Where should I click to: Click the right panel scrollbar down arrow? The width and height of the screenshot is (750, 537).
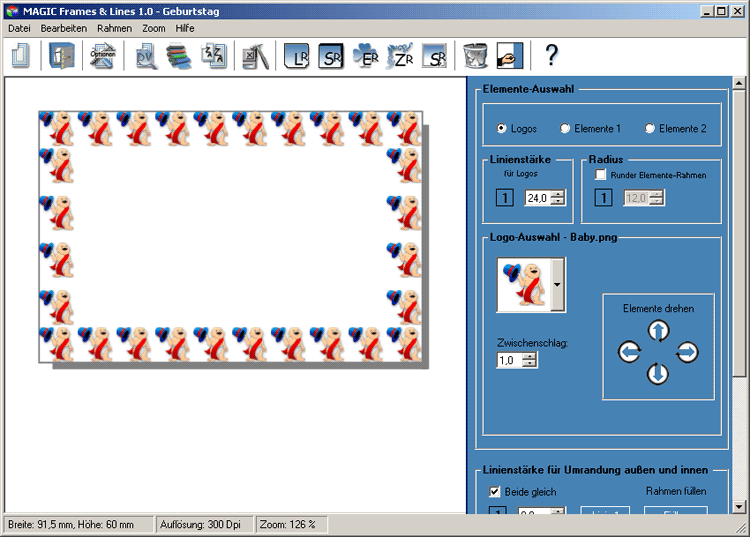(x=740, y=507)
